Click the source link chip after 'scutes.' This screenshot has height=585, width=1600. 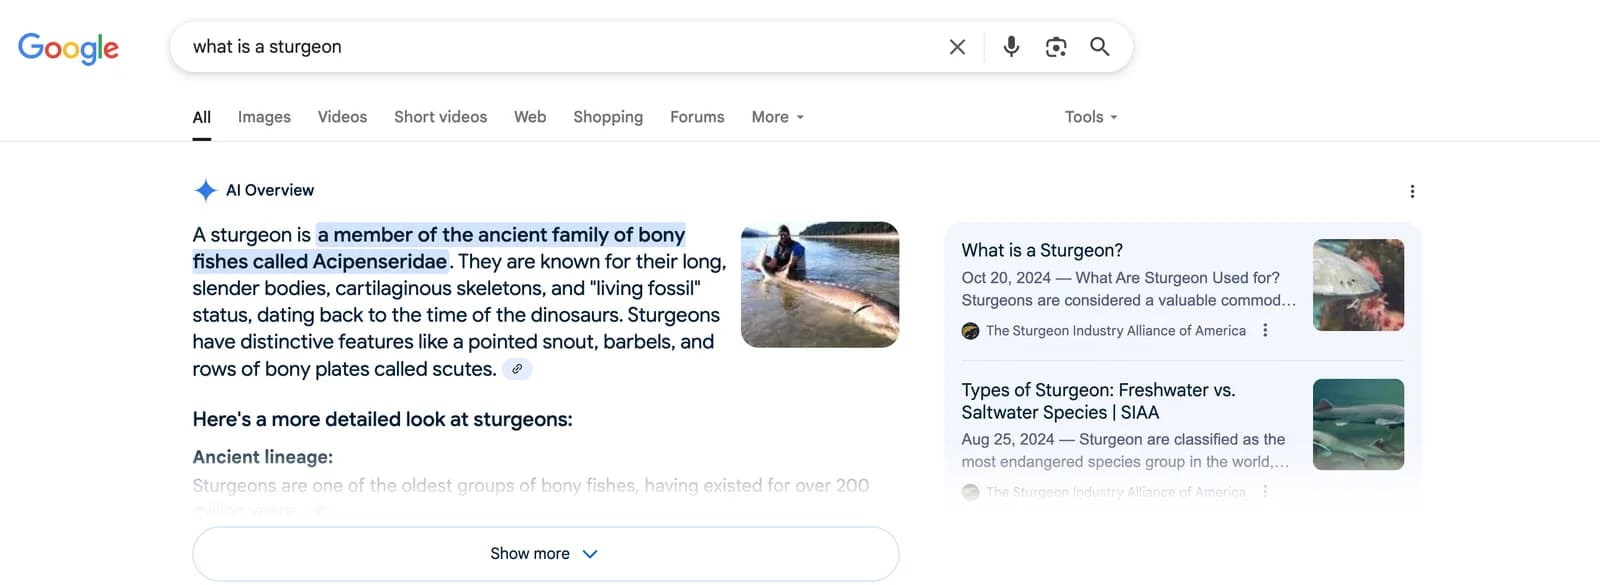tap(517, 369)
